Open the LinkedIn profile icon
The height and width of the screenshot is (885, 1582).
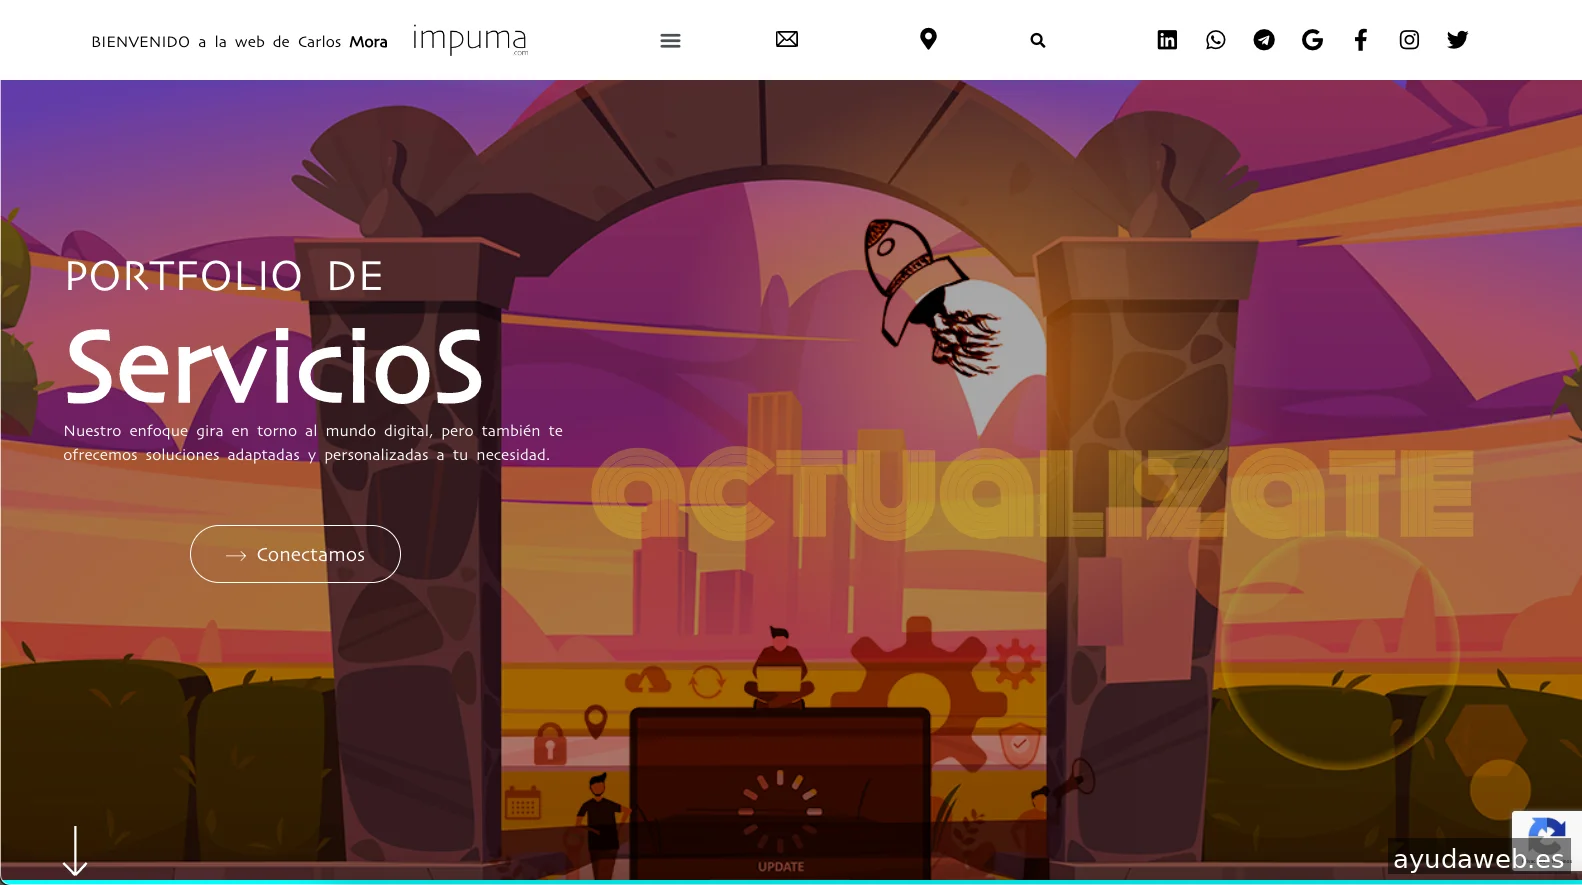coord(1167,40)
